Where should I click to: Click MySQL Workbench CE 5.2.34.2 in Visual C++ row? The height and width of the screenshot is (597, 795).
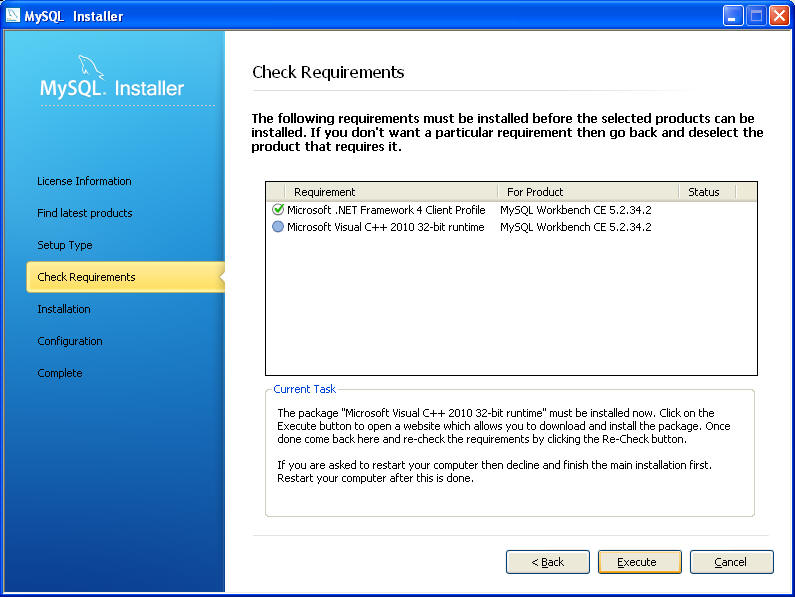575,227
